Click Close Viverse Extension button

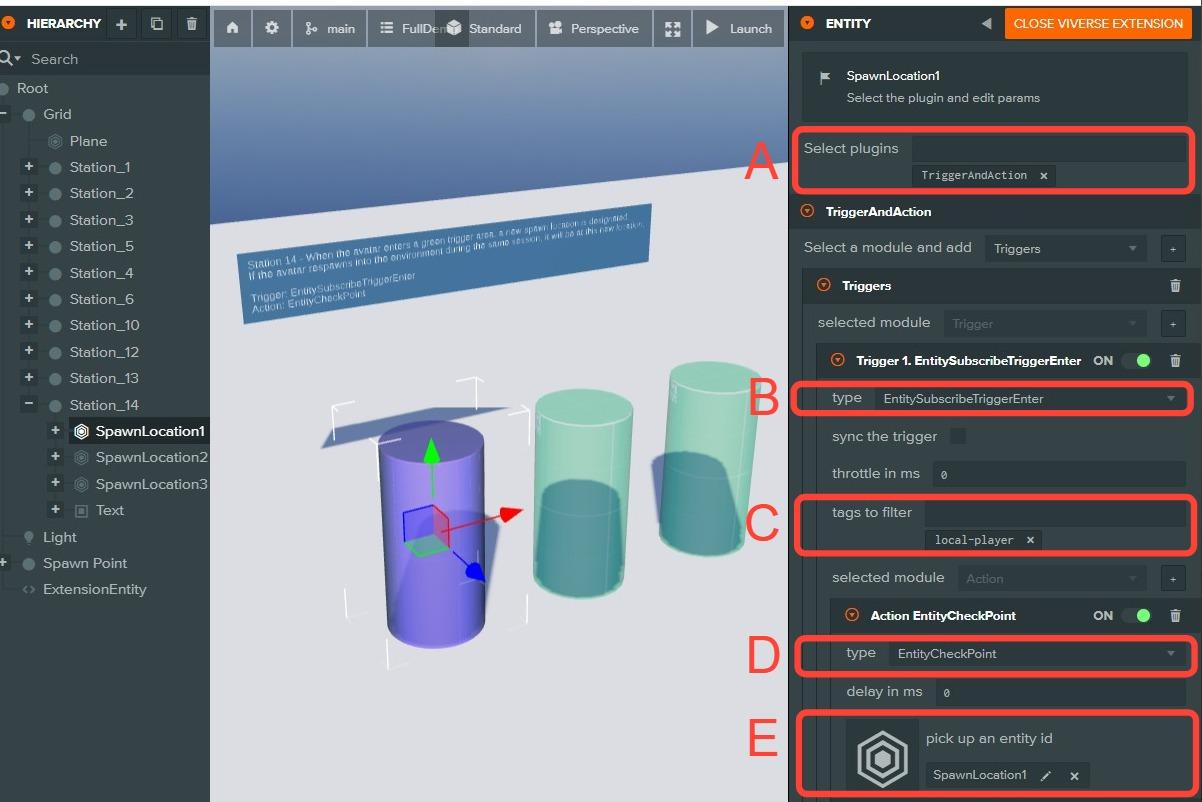(x=1098, y=23)
